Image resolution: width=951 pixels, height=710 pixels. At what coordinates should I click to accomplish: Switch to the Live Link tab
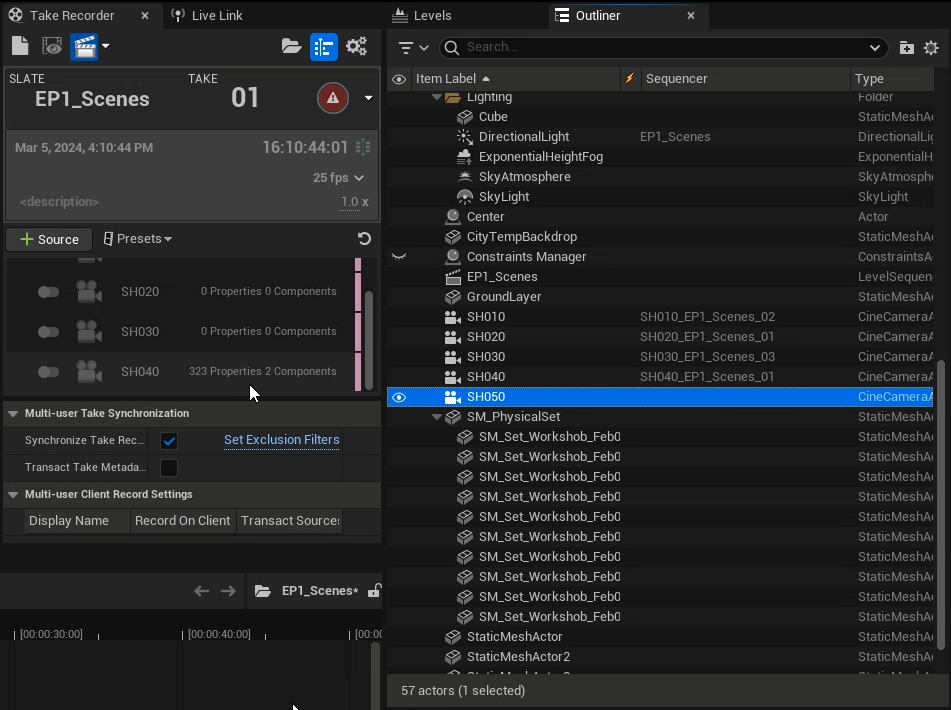click(x=216, y=15)
